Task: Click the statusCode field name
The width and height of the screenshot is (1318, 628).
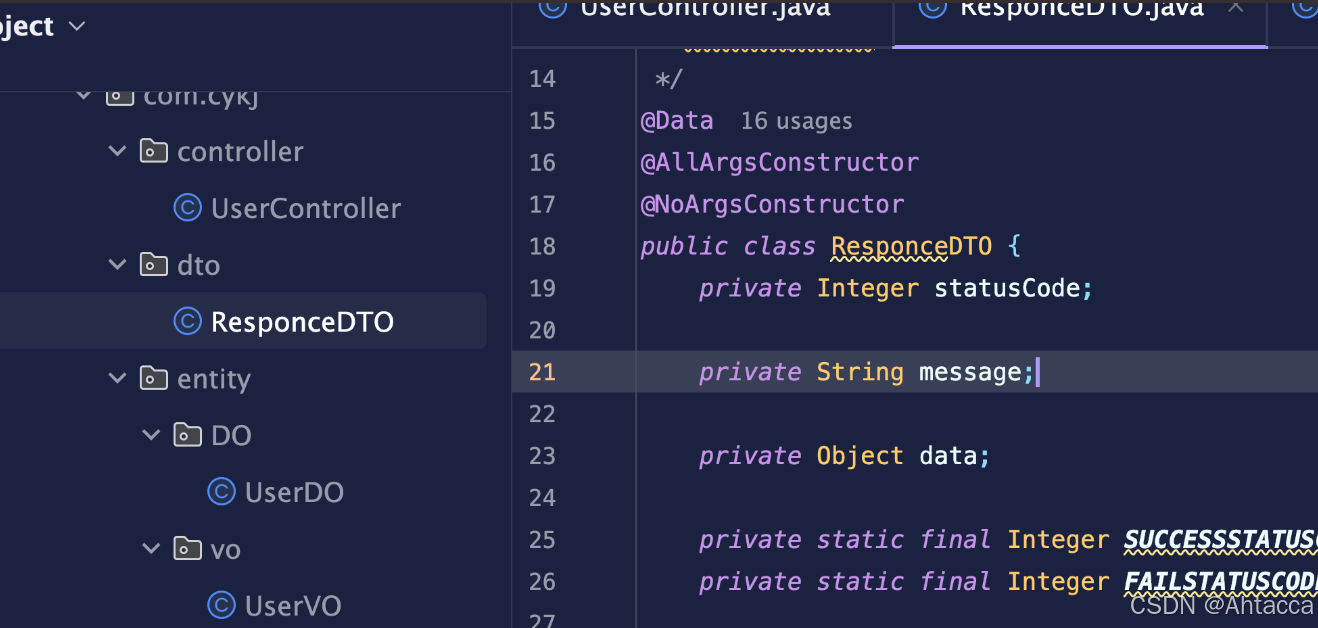Action: coord(1007,288)
